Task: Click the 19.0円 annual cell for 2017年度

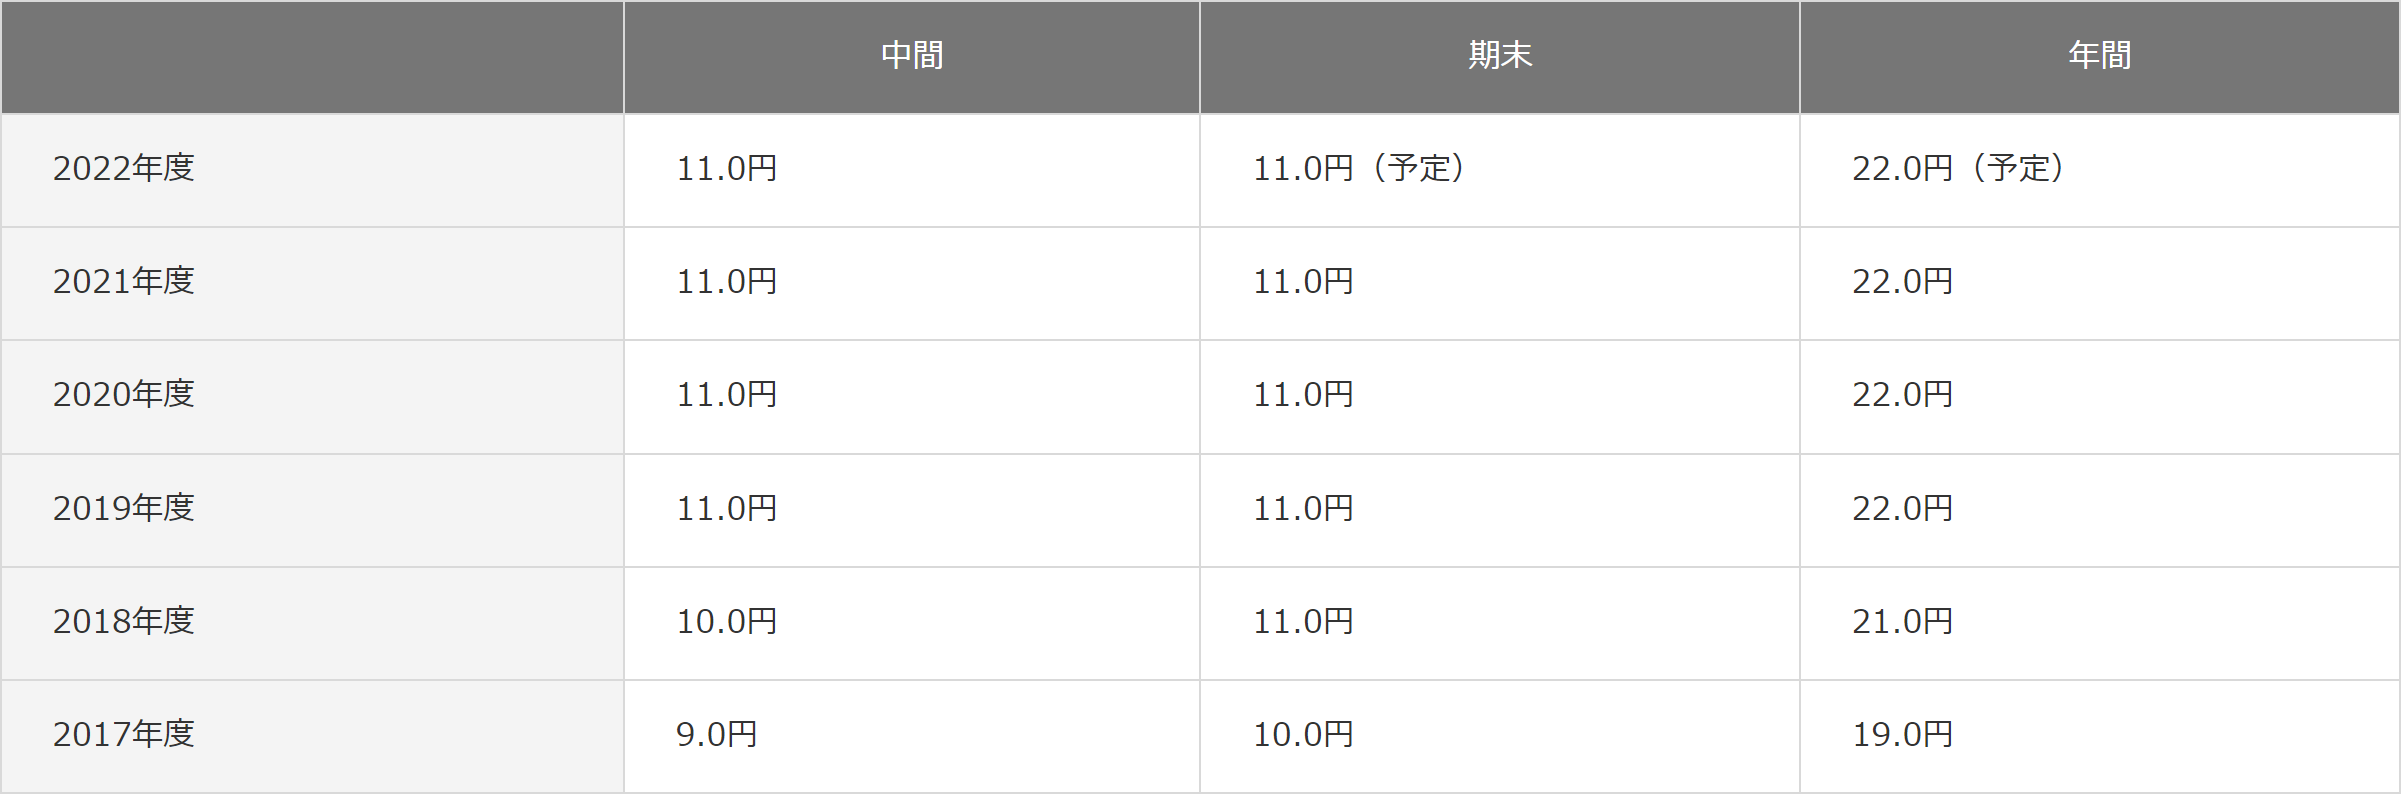Action: [x=2100, y=736]
